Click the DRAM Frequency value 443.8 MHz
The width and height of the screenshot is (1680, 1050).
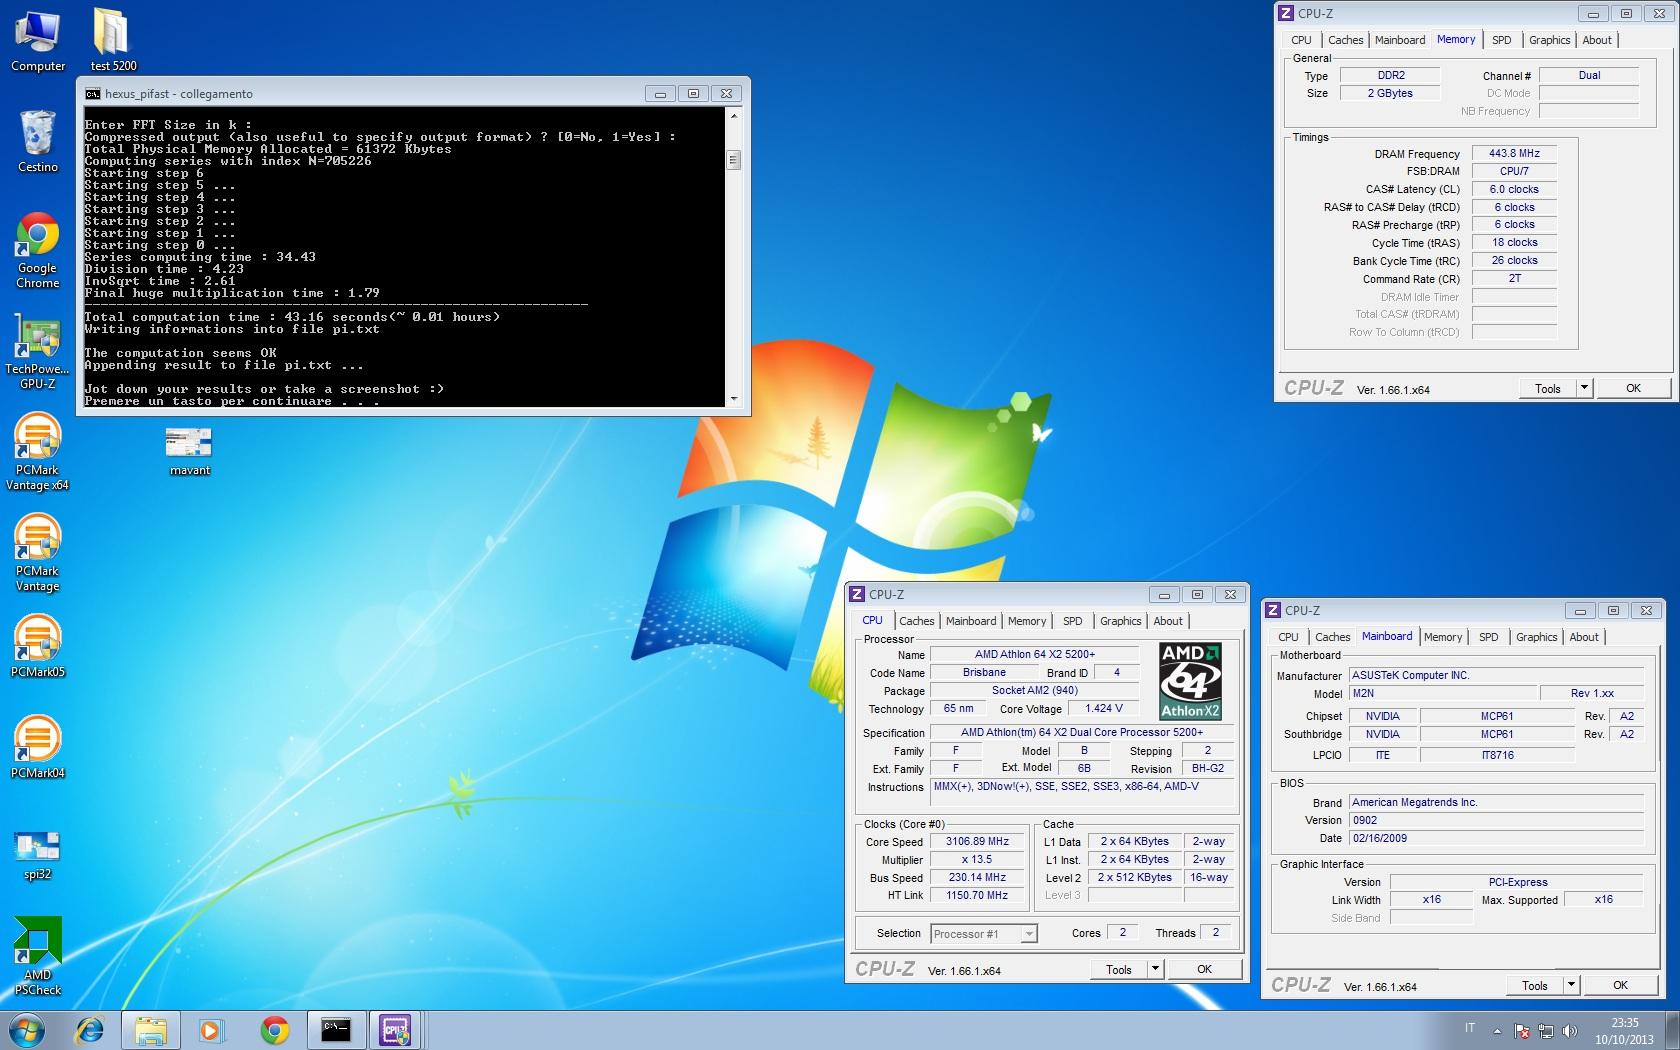1514,154
